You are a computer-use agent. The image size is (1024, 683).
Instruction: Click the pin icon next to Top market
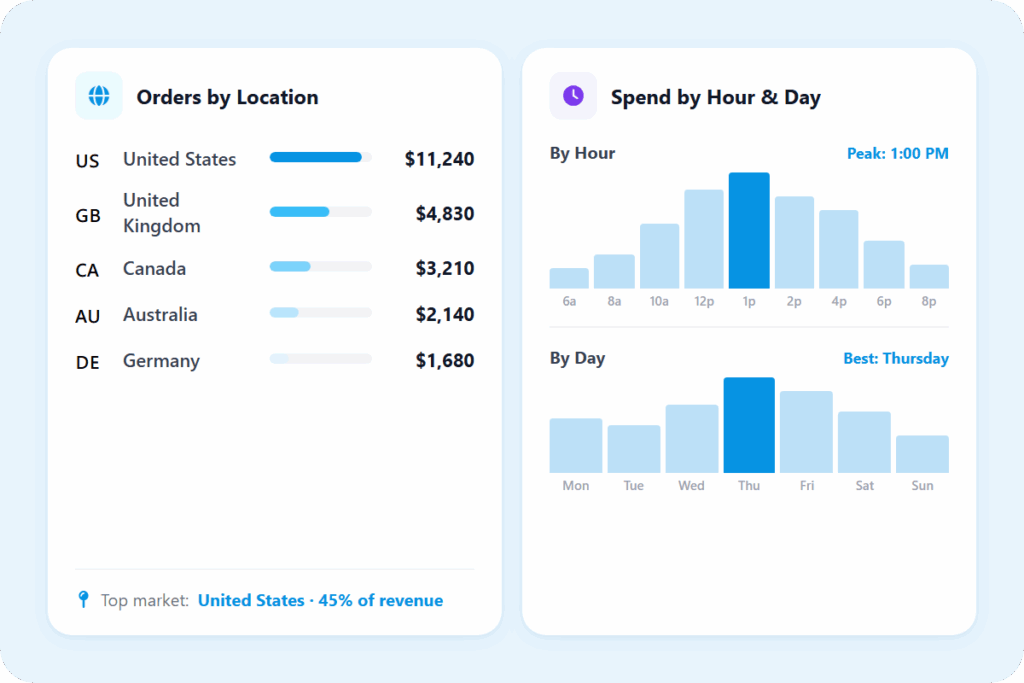coord(84,600)
